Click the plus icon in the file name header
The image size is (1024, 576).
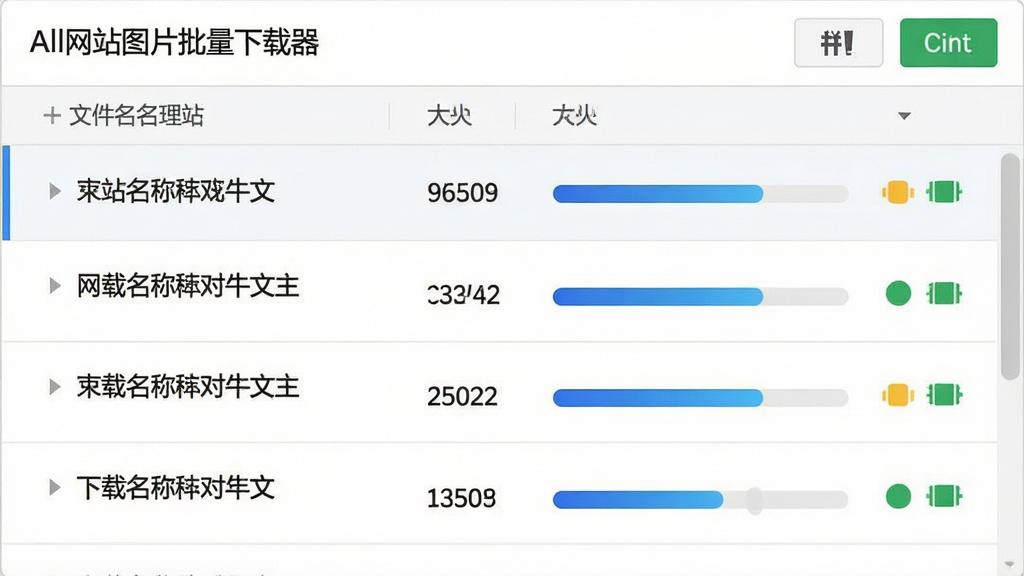tap(52, 116)
